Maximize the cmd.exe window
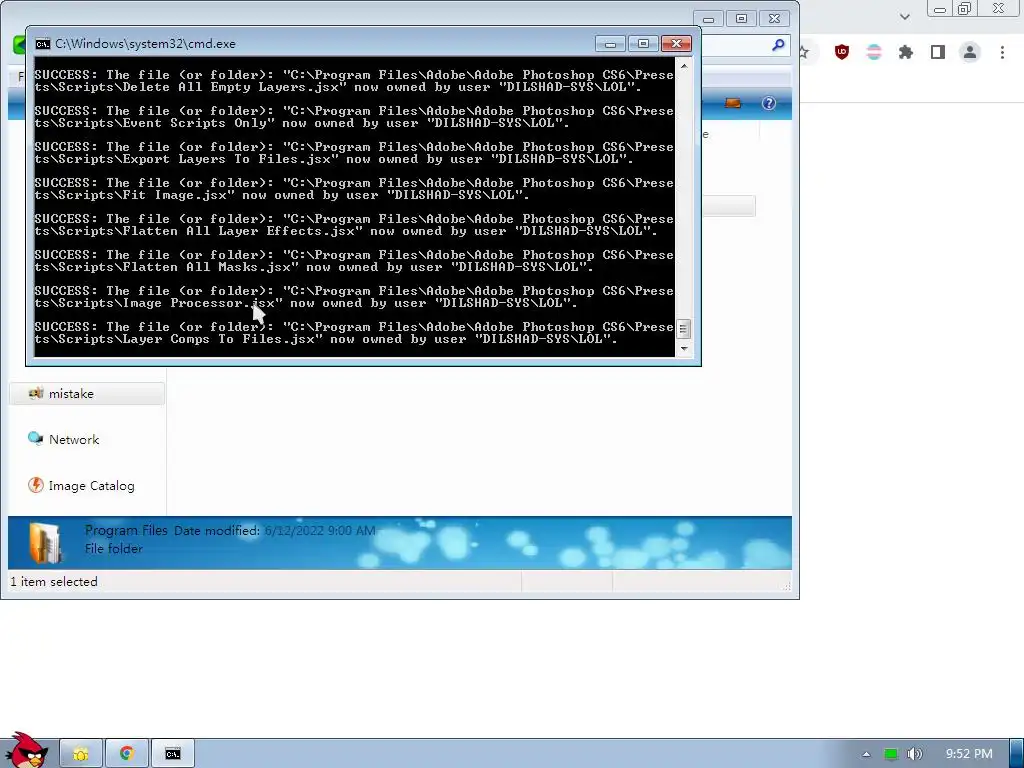This screenshot has width=1024, height=768. coord(643,44)
